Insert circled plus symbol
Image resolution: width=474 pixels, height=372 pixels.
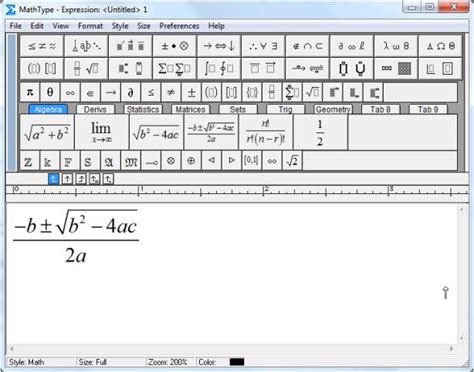pos(191,161)
